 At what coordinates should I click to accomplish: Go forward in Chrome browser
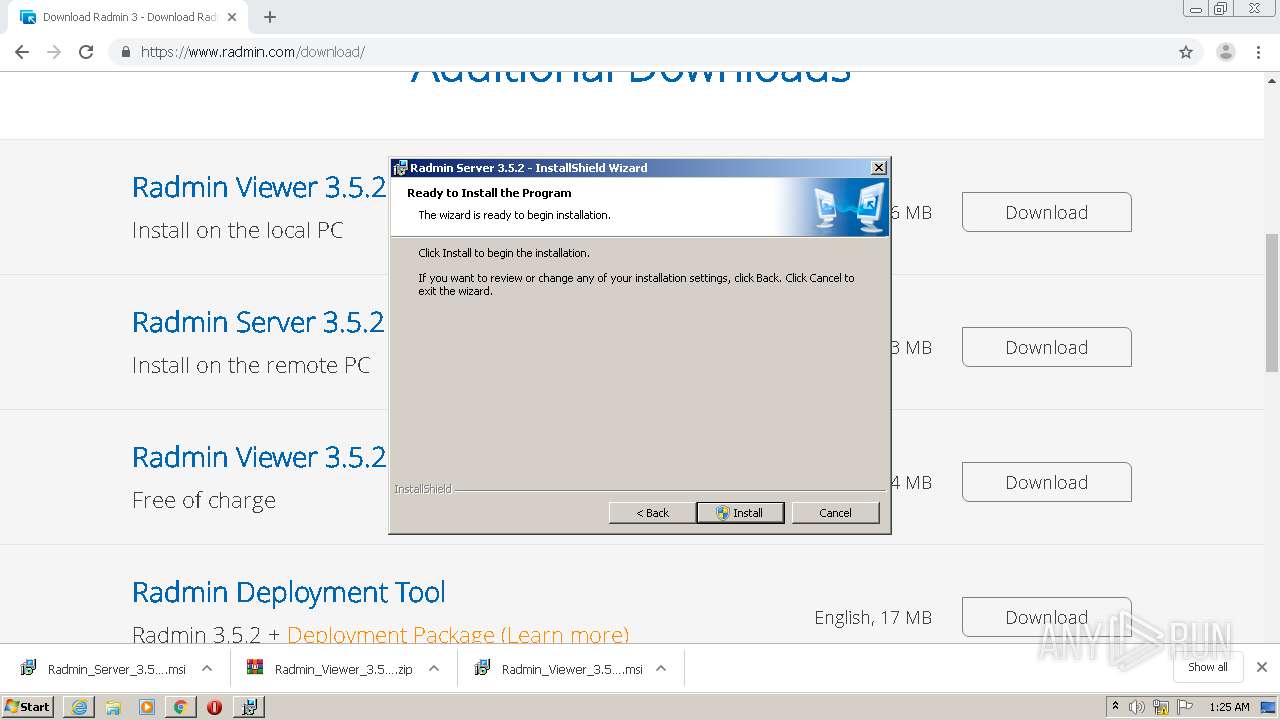point(54,52)
